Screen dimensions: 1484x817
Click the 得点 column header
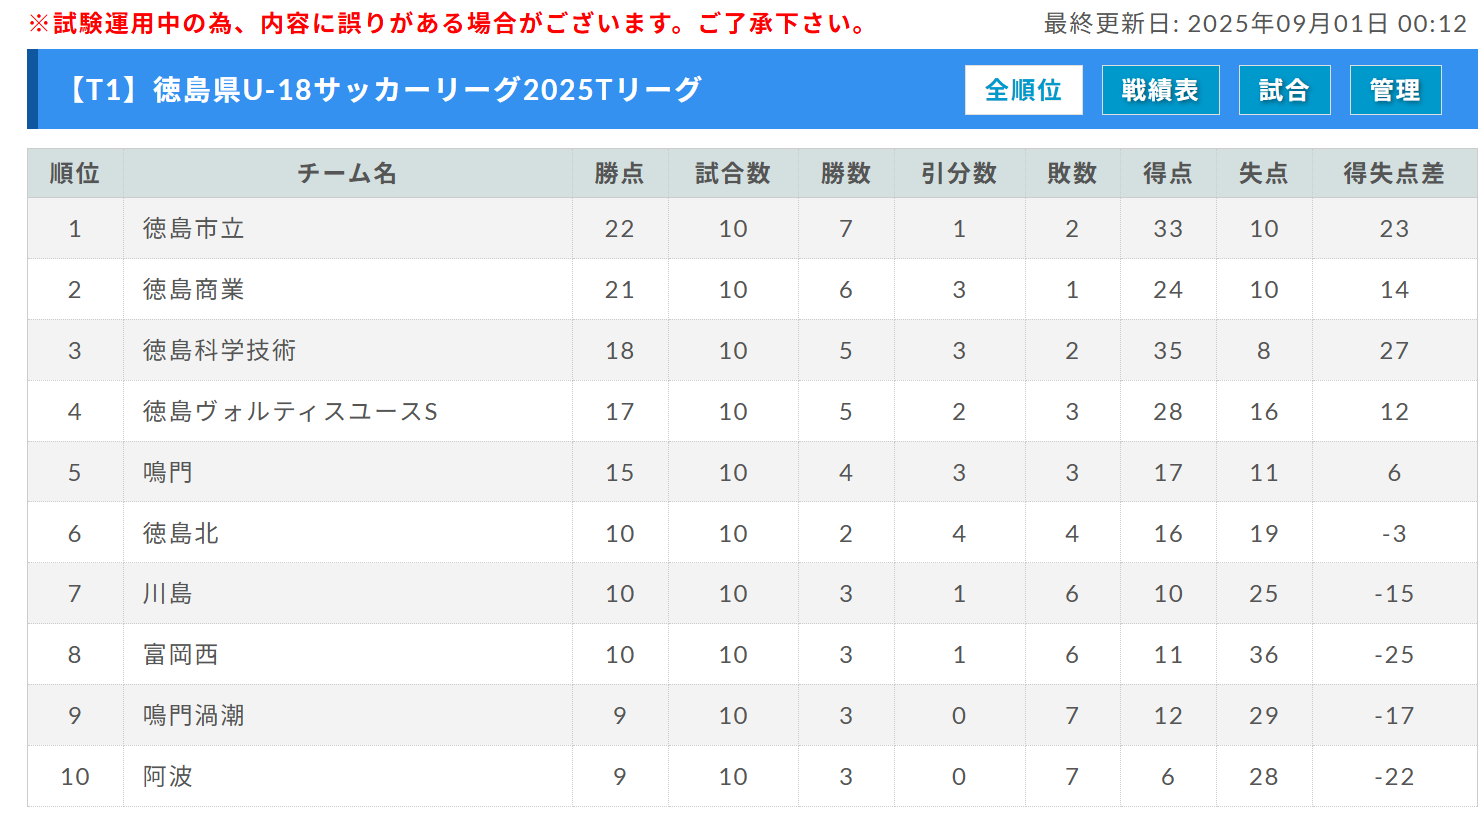click(1168, 174)
